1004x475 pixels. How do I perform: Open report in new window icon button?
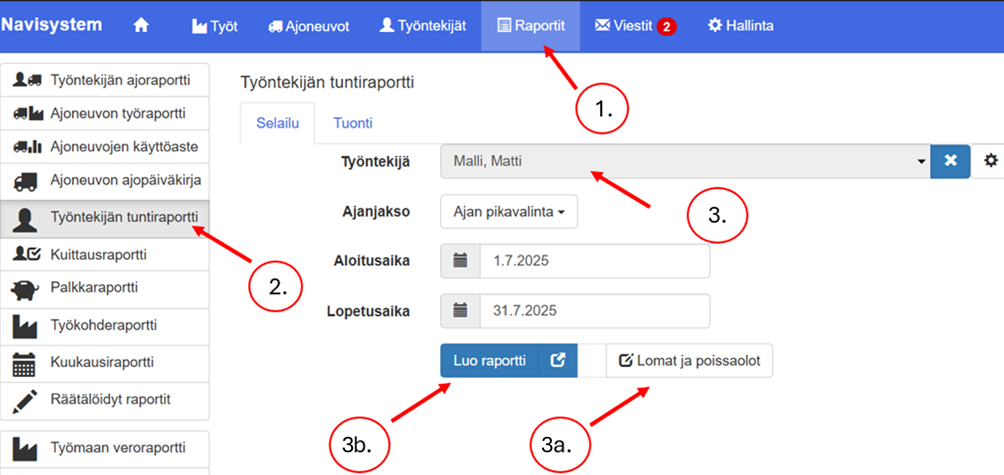558,361
